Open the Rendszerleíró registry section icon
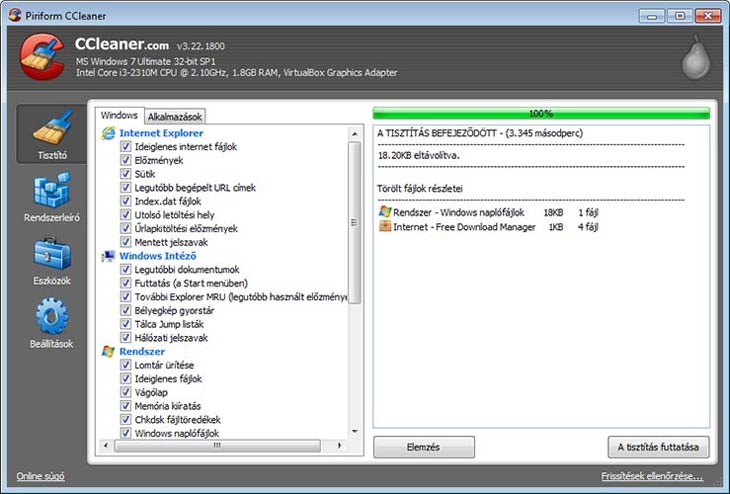The image size is (730, 494). (x=52, y=190)
